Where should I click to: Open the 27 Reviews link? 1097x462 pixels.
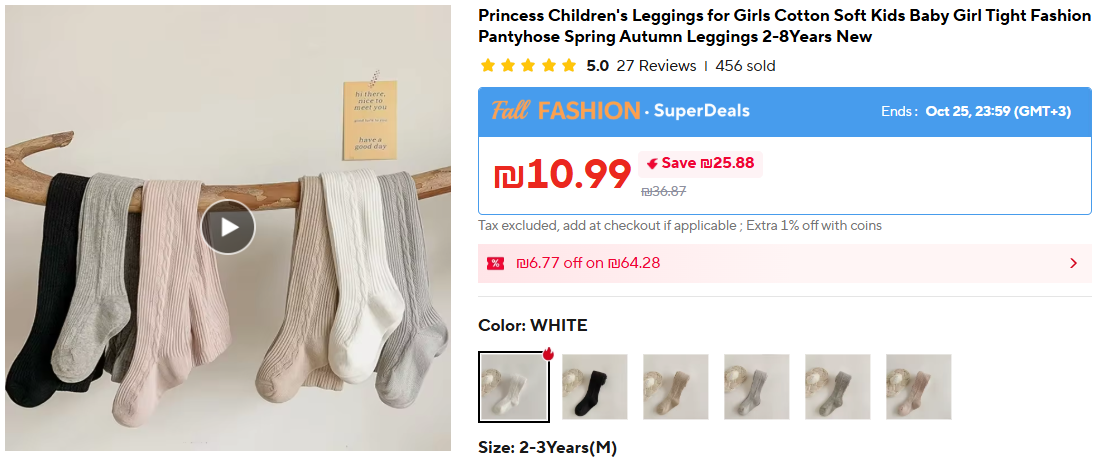[x=656, y=66]
